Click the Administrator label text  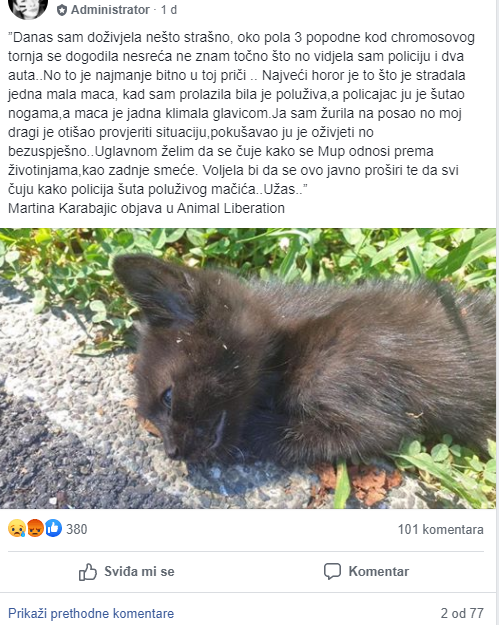pos(110,10)
